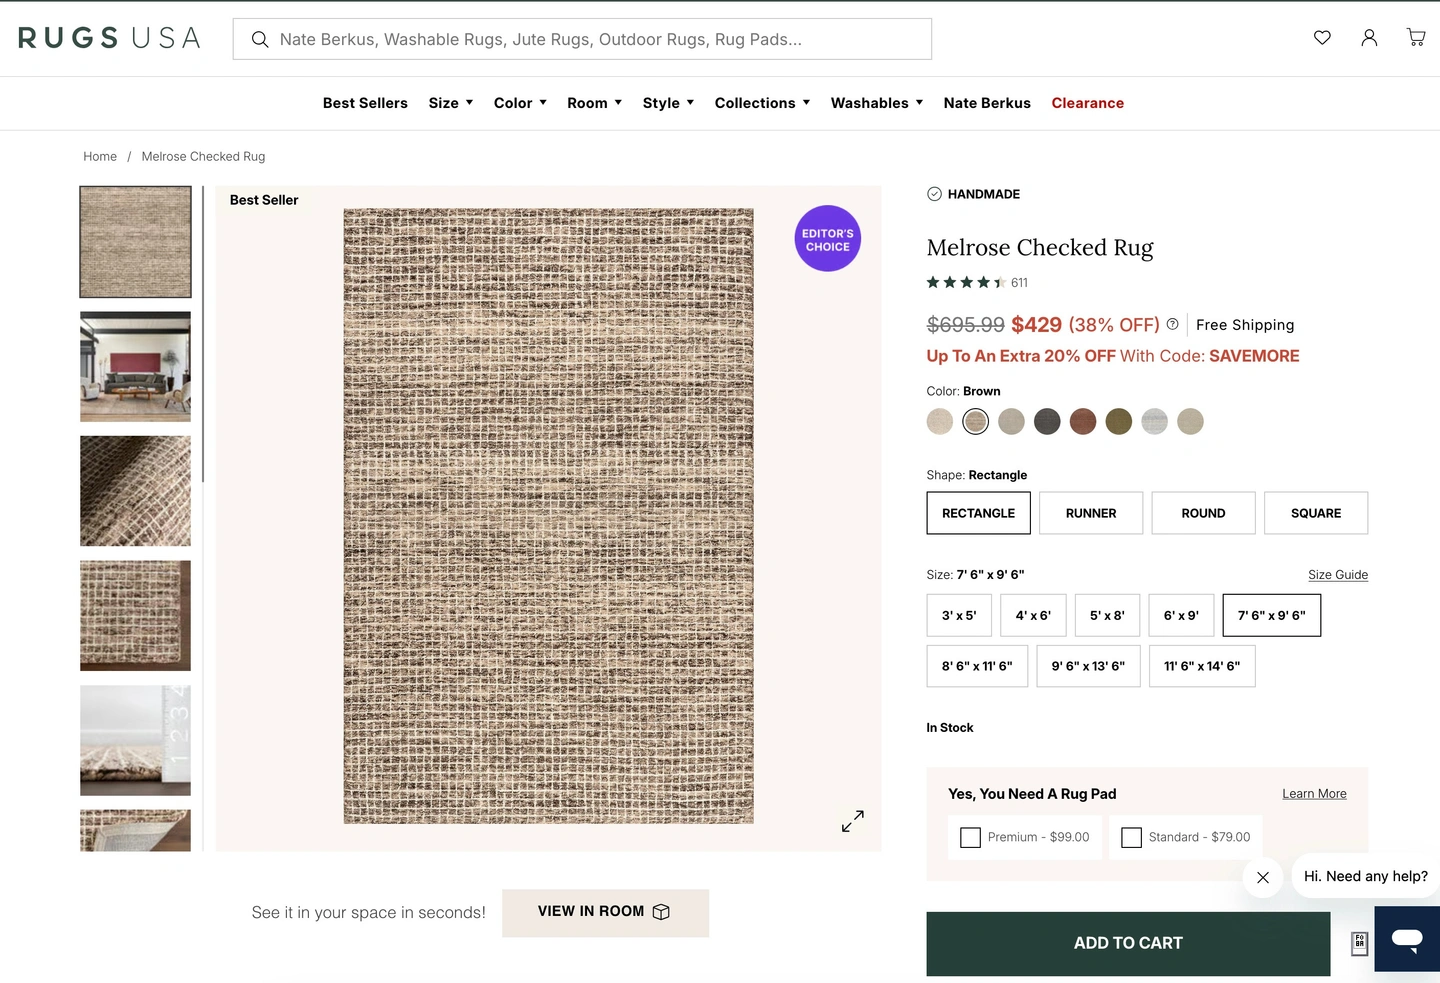The width and height of the screenshot is (1440, 983).
Task: Select the Runner shape option
Action: tap(1091, 513)
